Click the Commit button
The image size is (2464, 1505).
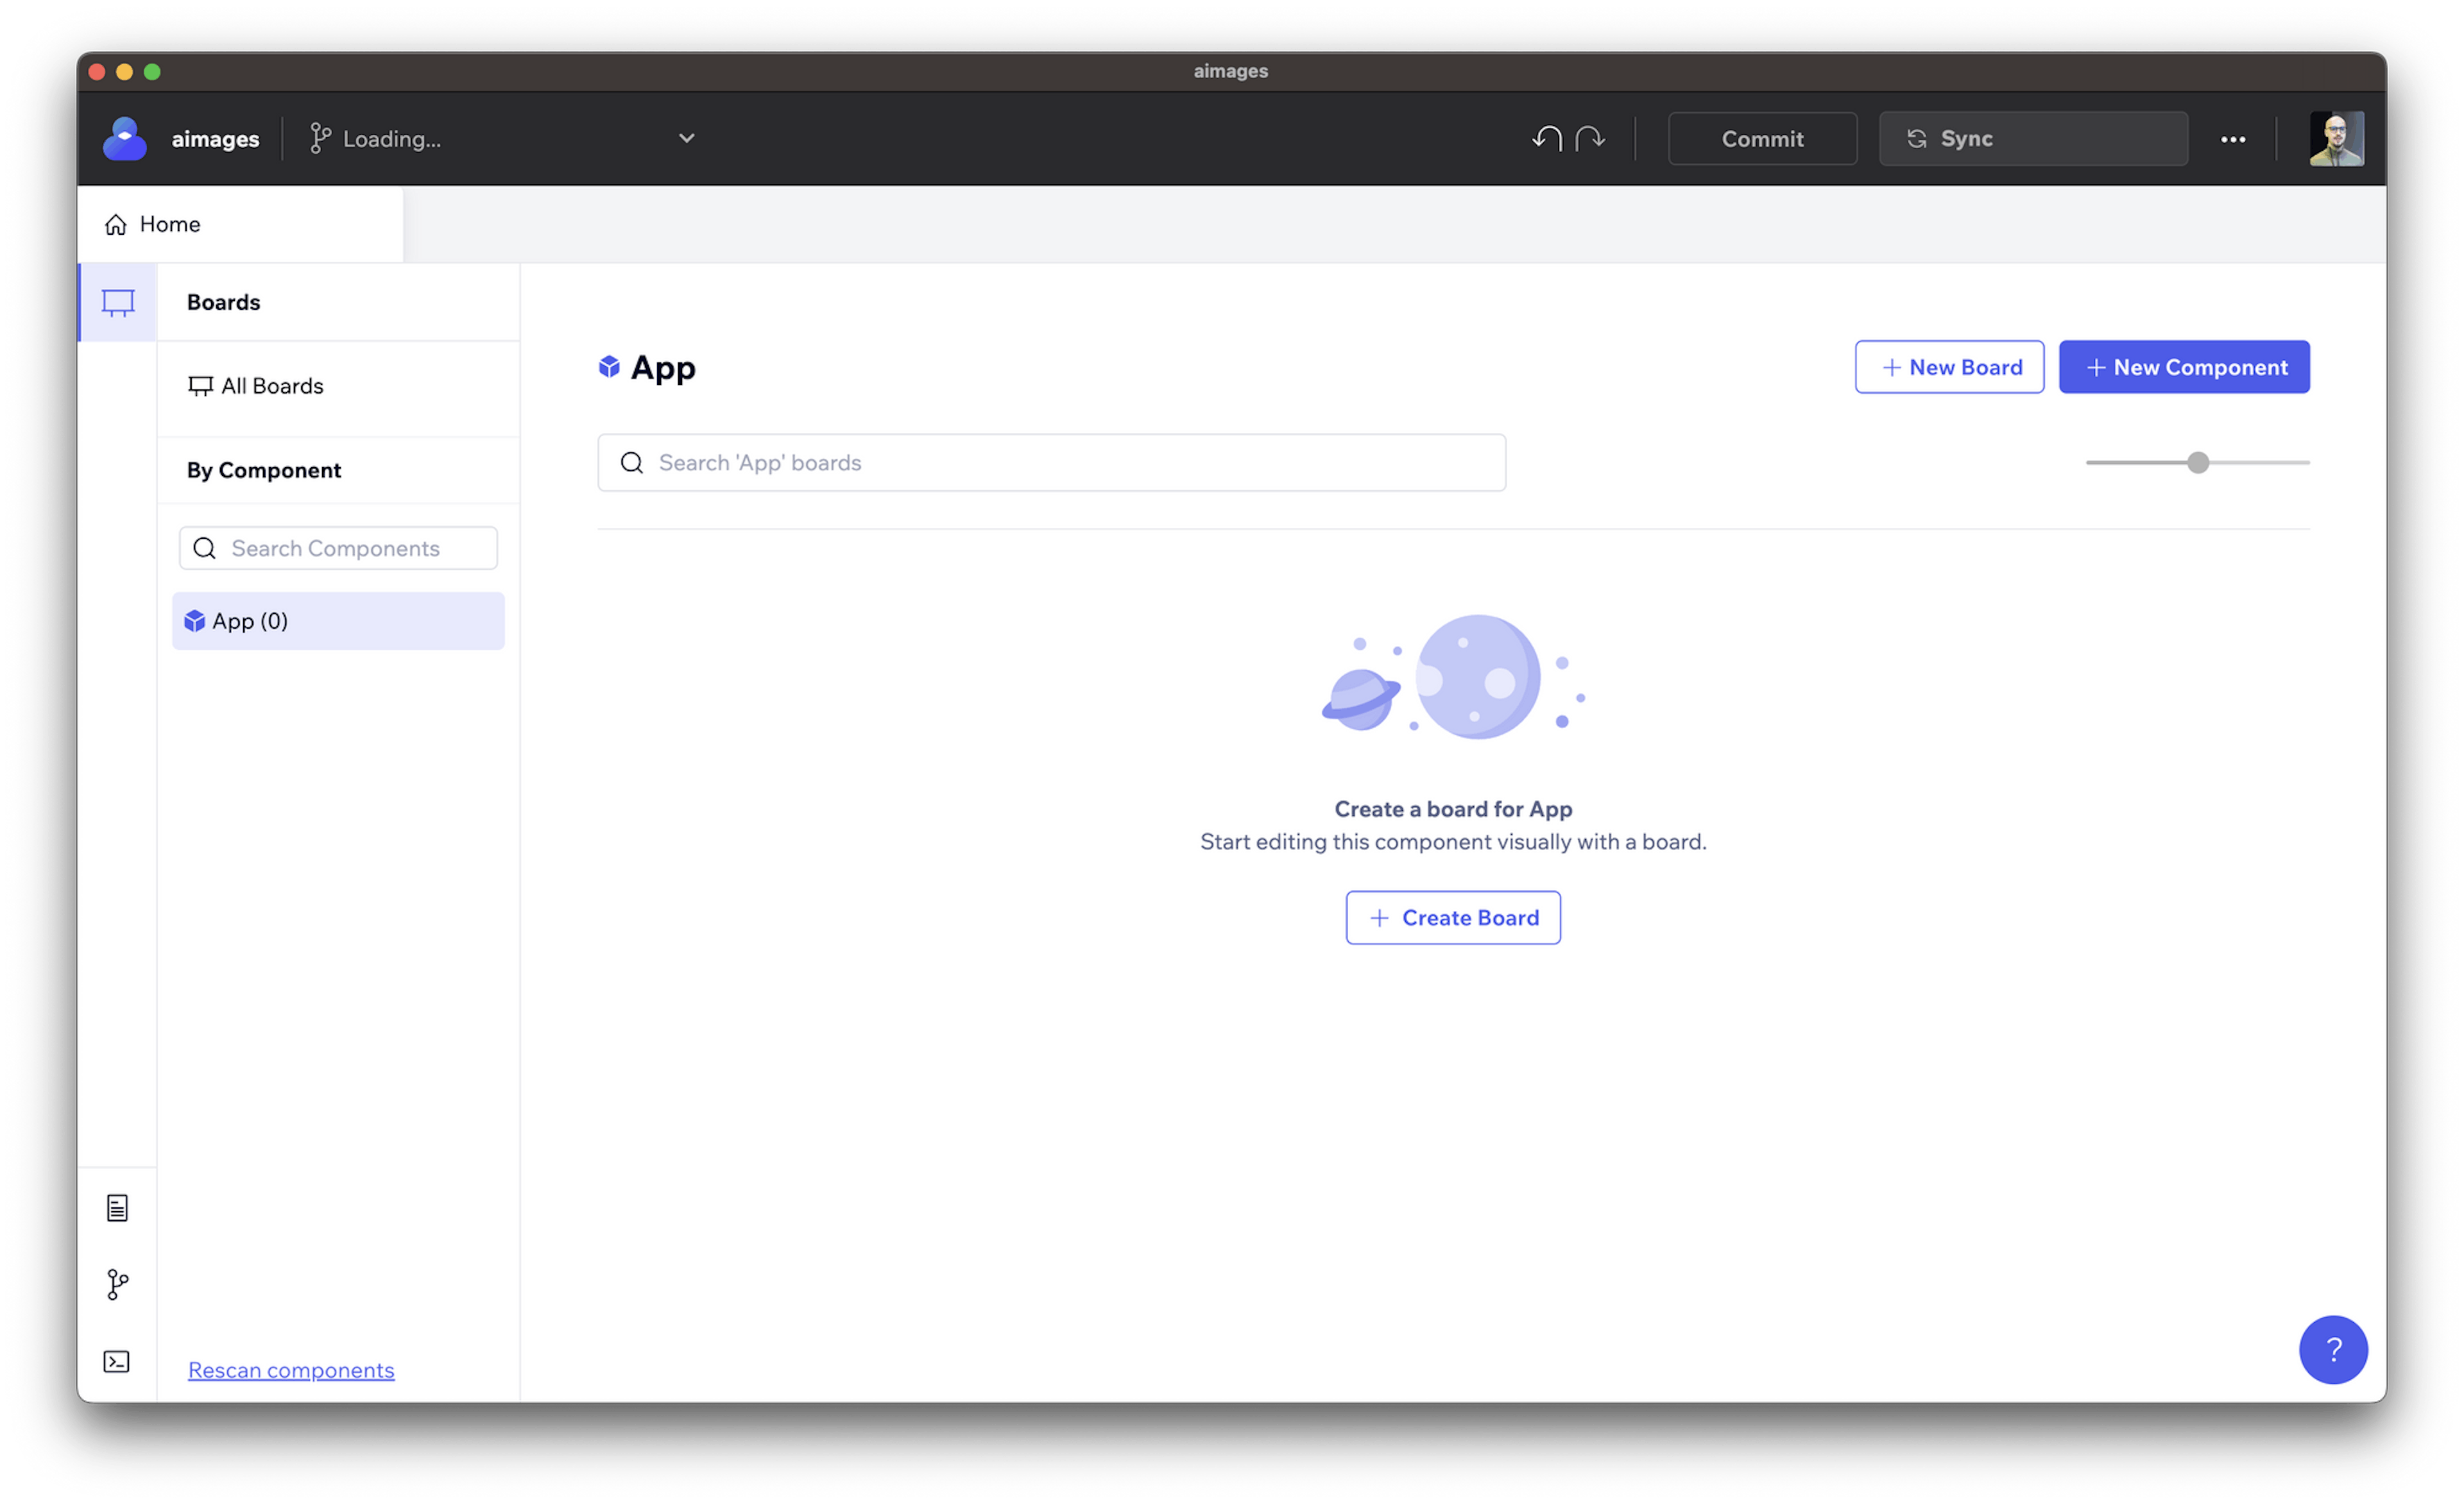point(1762,137)
